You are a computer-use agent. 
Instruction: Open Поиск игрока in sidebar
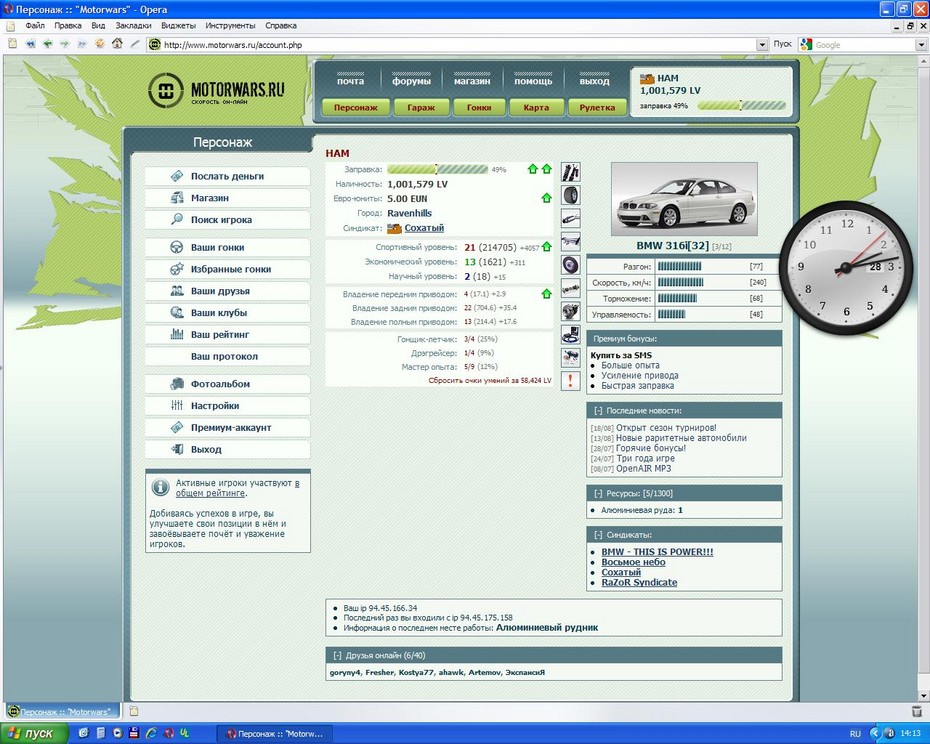point(228,220)
